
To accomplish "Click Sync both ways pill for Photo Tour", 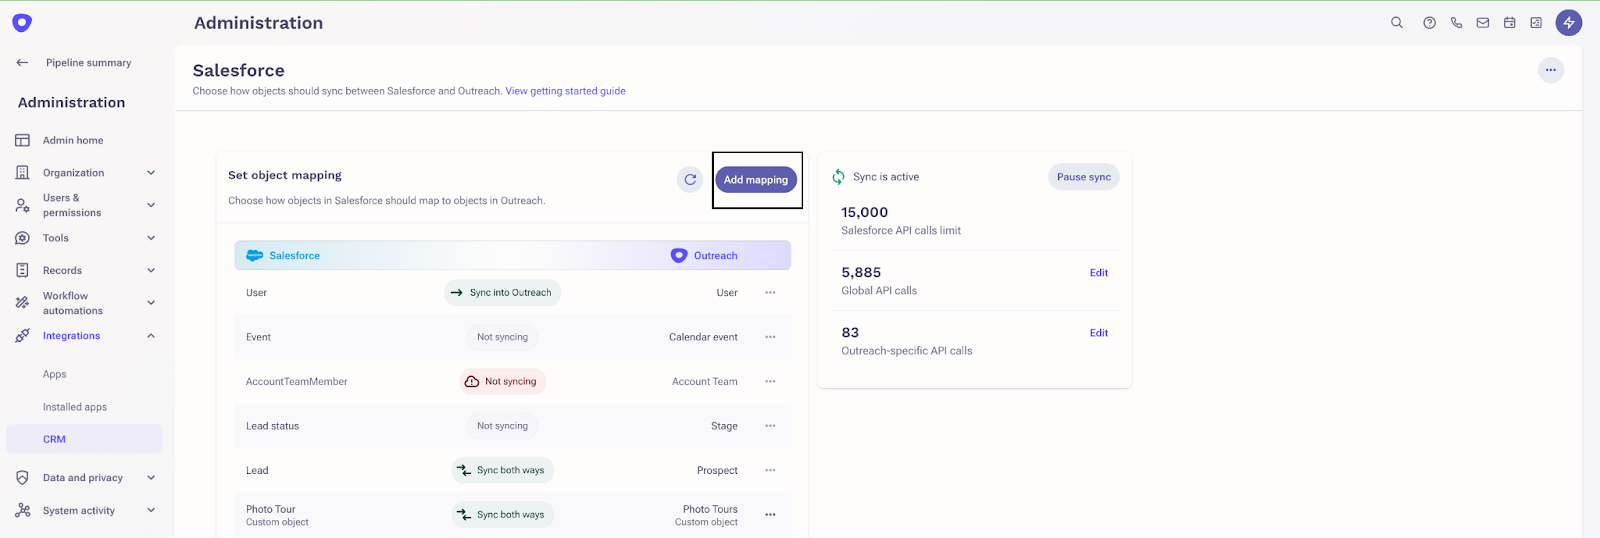I will coord(502,515).
